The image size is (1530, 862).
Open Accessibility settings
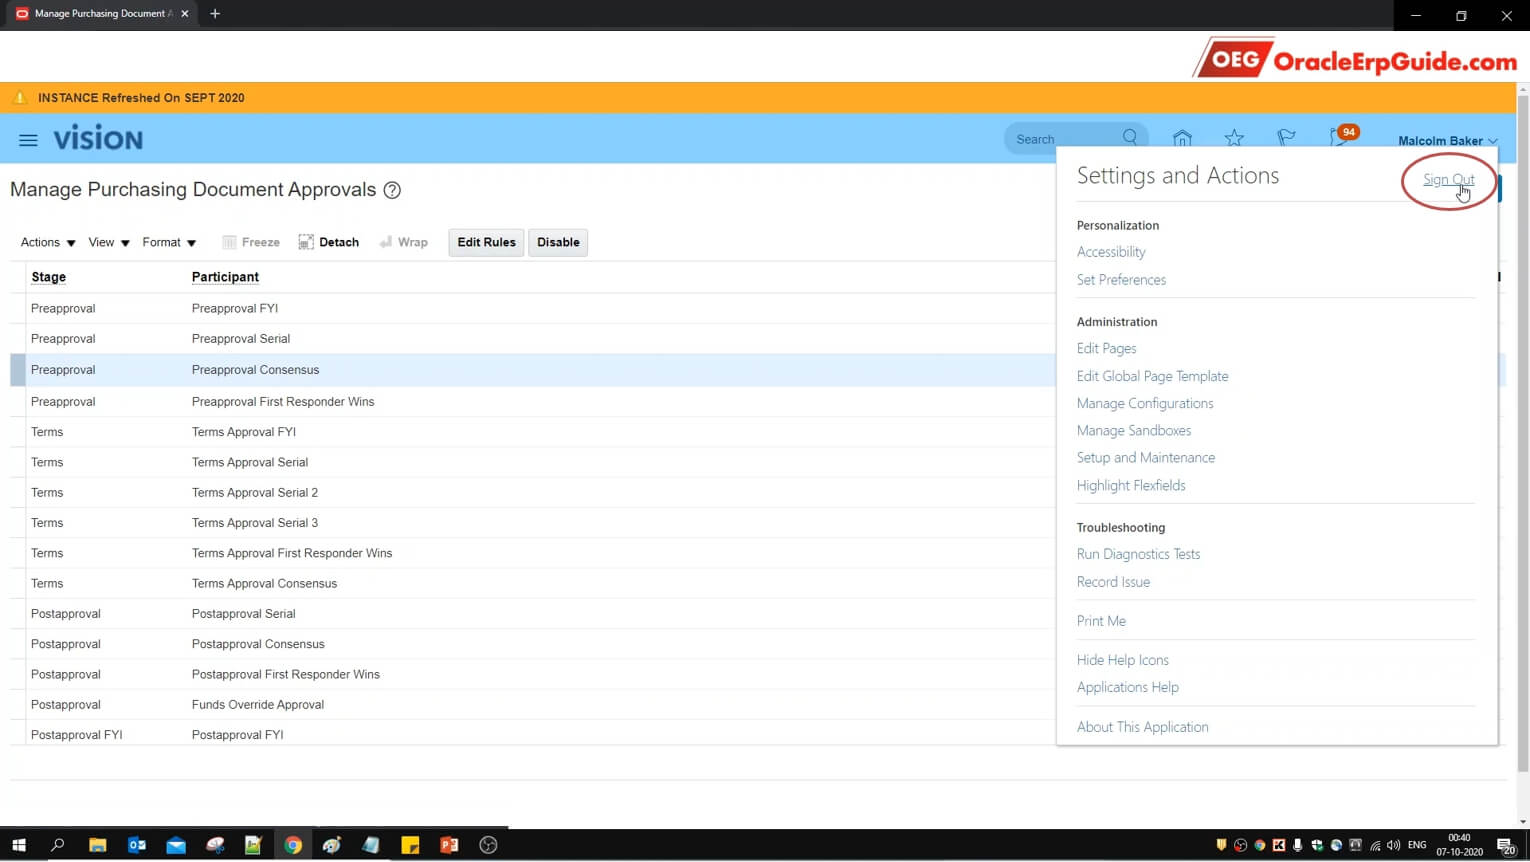pos(1111,252)
